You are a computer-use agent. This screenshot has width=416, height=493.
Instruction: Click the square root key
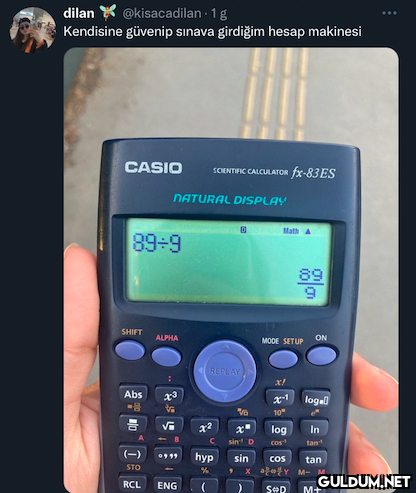coord(169,426)
